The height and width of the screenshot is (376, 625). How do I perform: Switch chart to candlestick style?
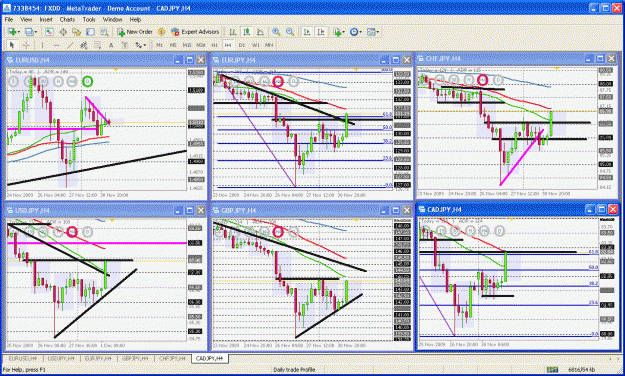click(x=247, y=32)
